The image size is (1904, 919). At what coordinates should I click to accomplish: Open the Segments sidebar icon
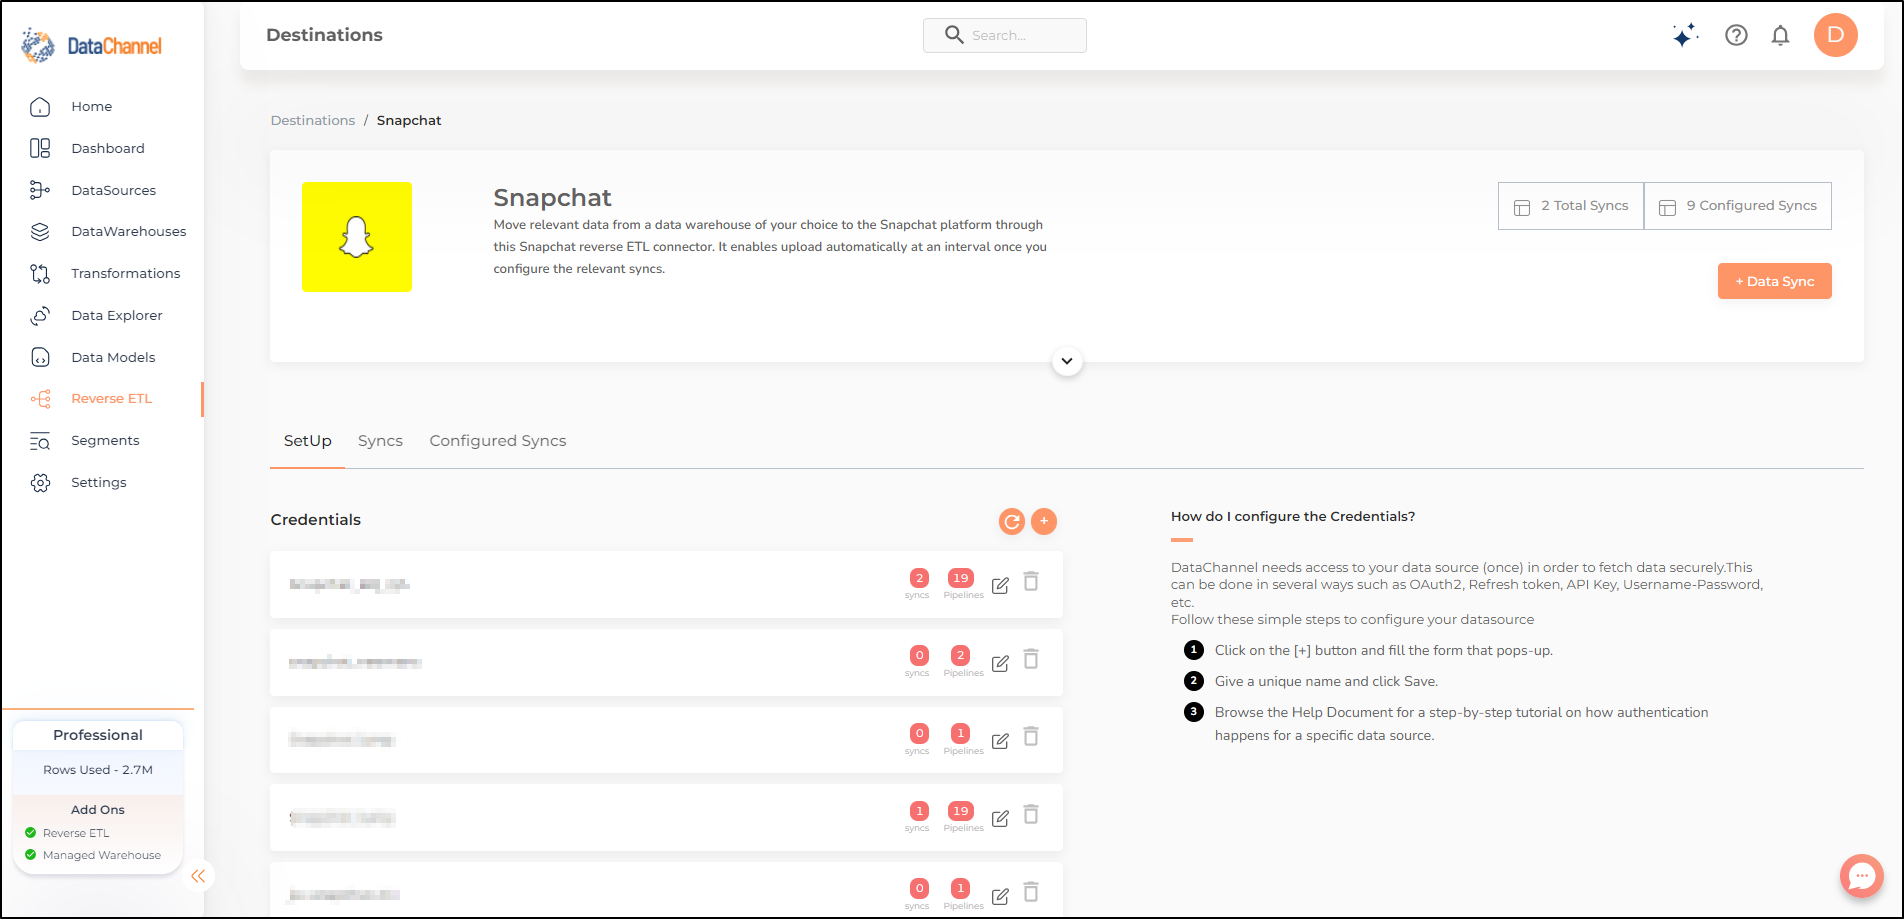click(x=40, y=441)
